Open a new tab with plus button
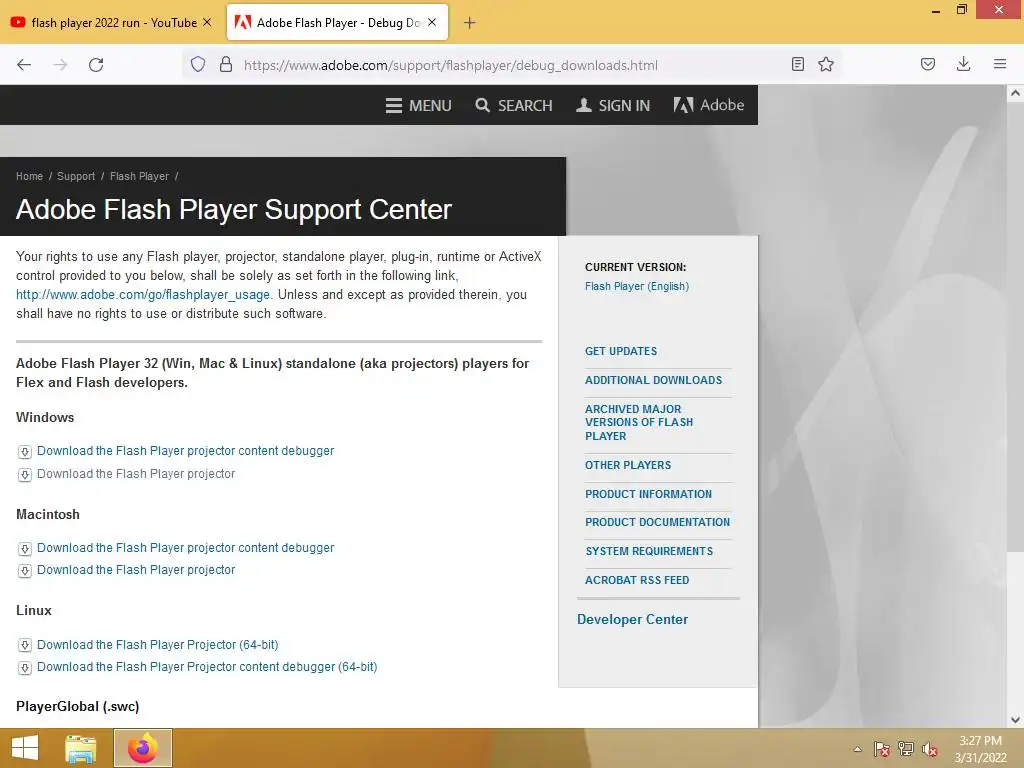This screenshot has width=1024, height=768. [x=470, y=23]
